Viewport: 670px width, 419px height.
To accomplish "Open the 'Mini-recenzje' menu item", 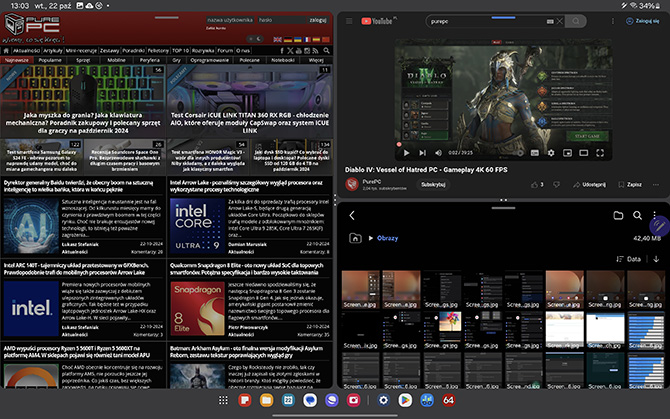I will tap(81, 50).
